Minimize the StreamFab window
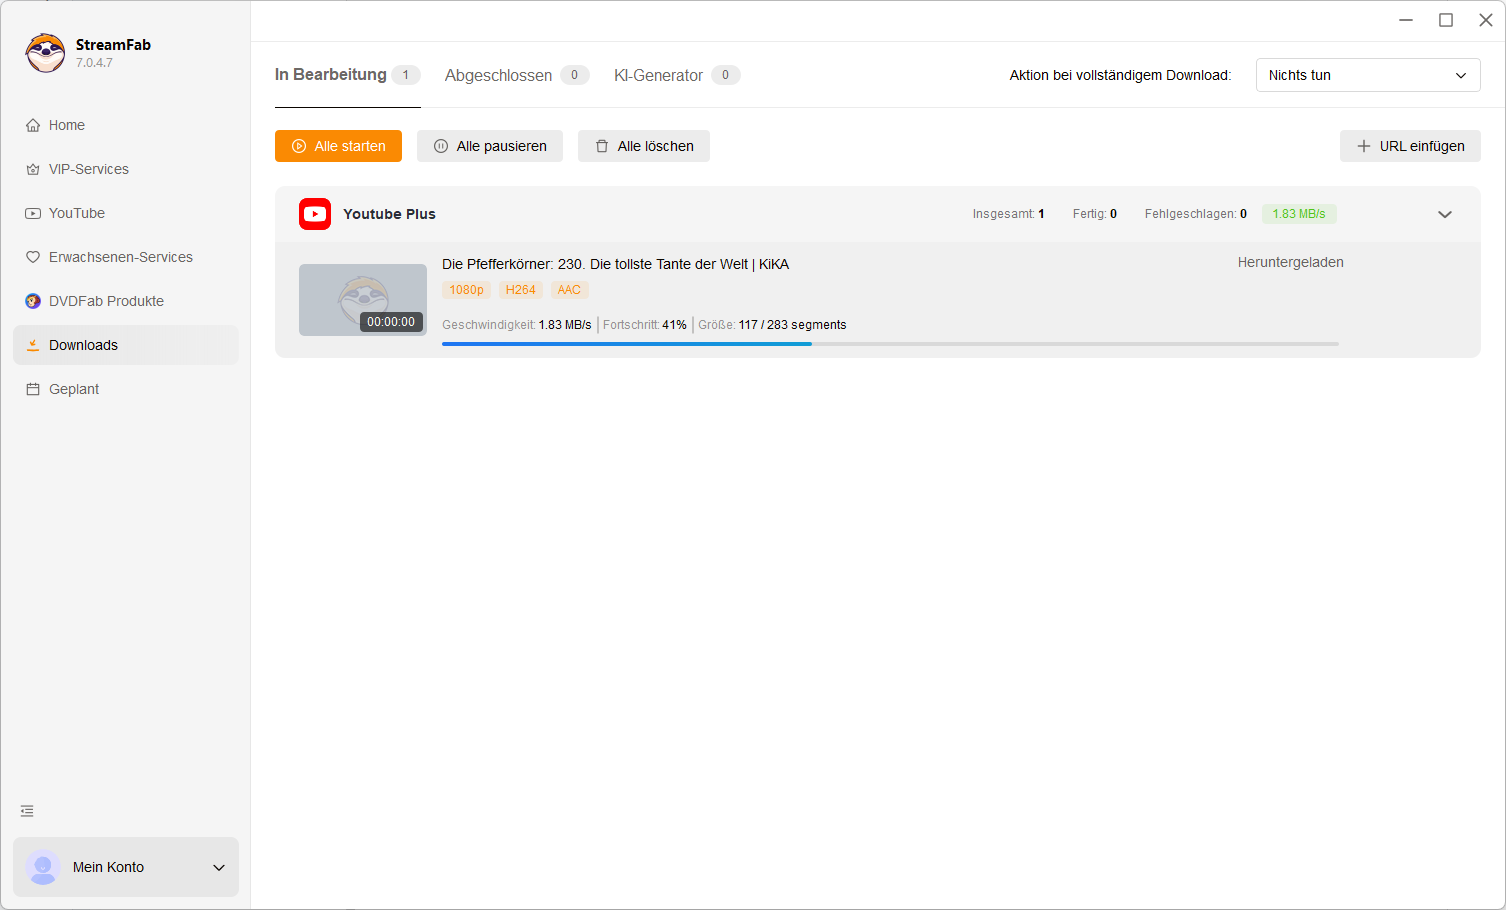The width and height of the screenshot is (1506, 910). (x=1406, y=20)
